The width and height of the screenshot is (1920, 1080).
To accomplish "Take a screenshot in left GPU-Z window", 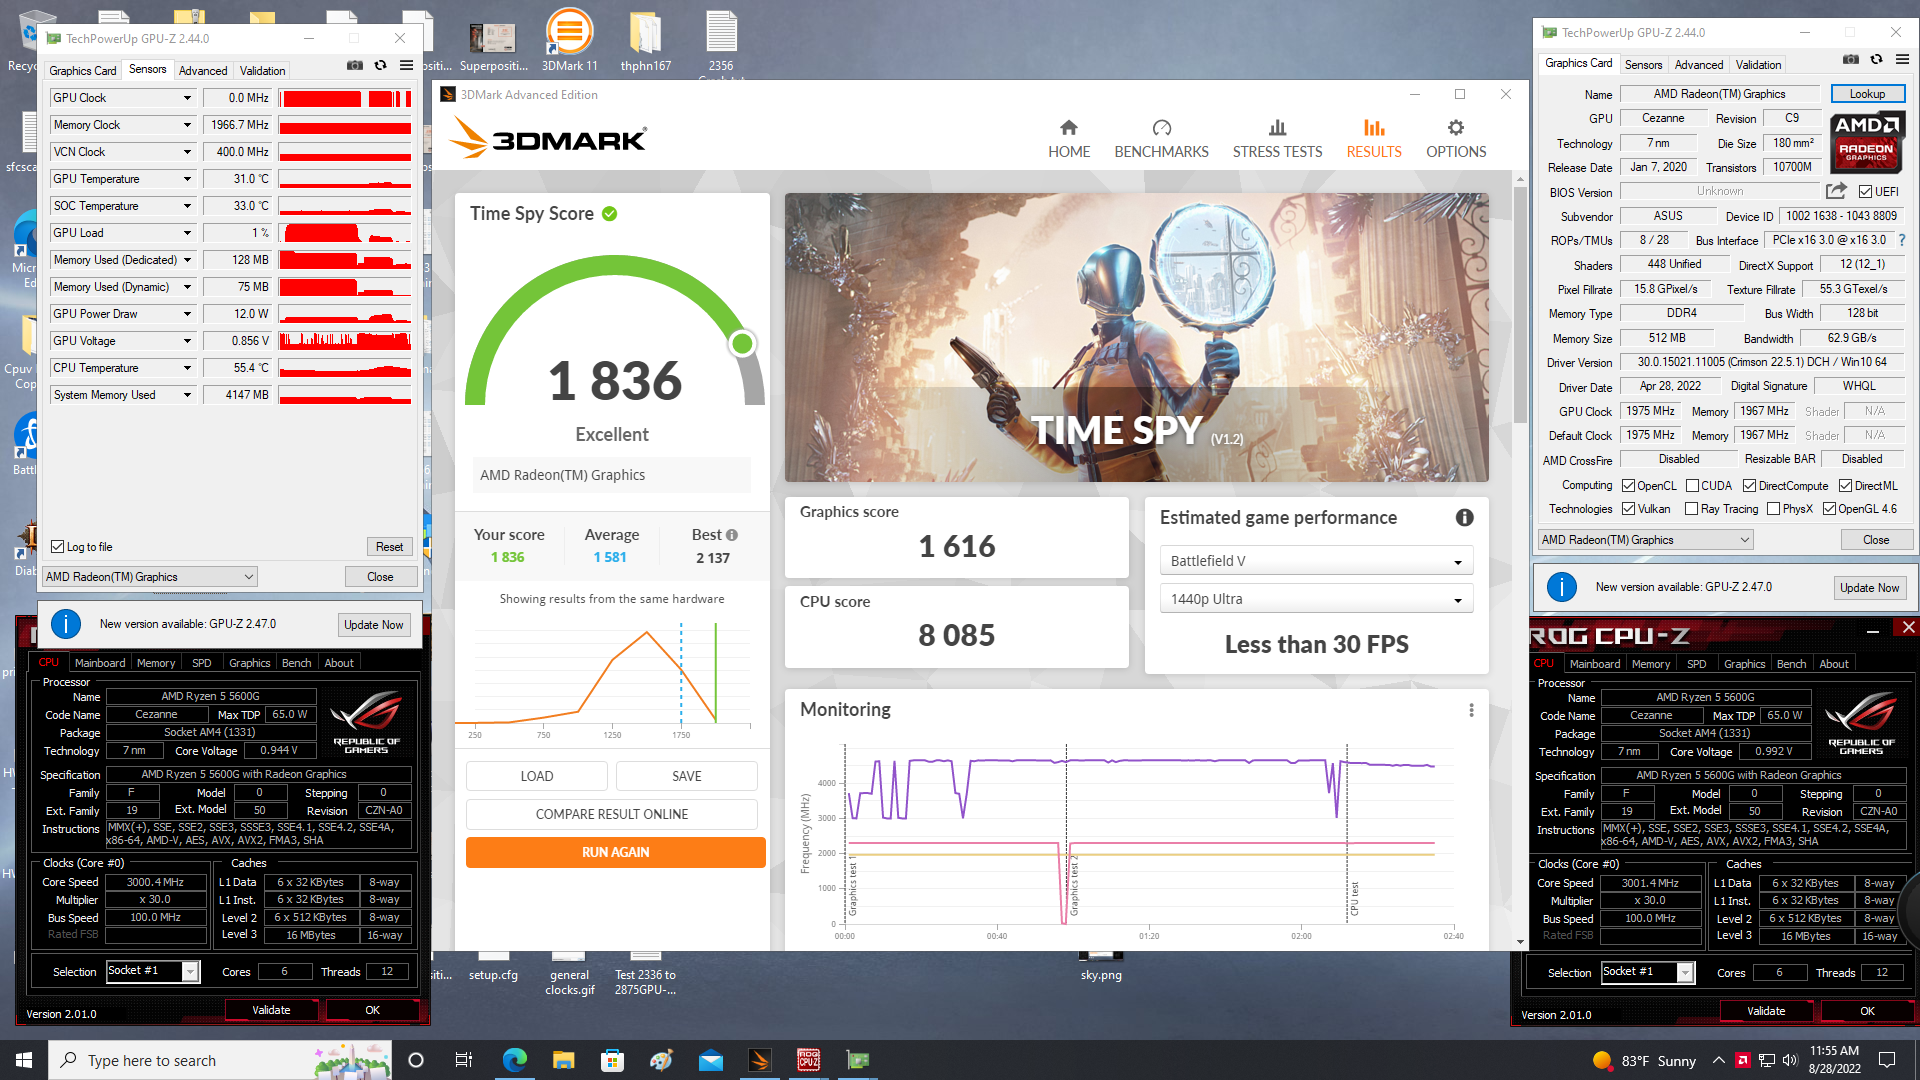I will (x=354, y=66).
